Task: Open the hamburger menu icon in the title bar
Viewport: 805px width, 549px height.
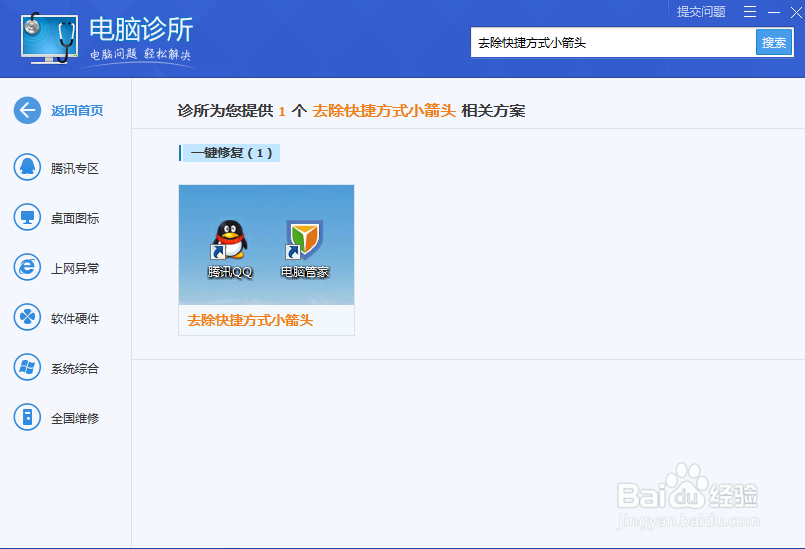Action: pyautogui.click(x=750, y=11)
